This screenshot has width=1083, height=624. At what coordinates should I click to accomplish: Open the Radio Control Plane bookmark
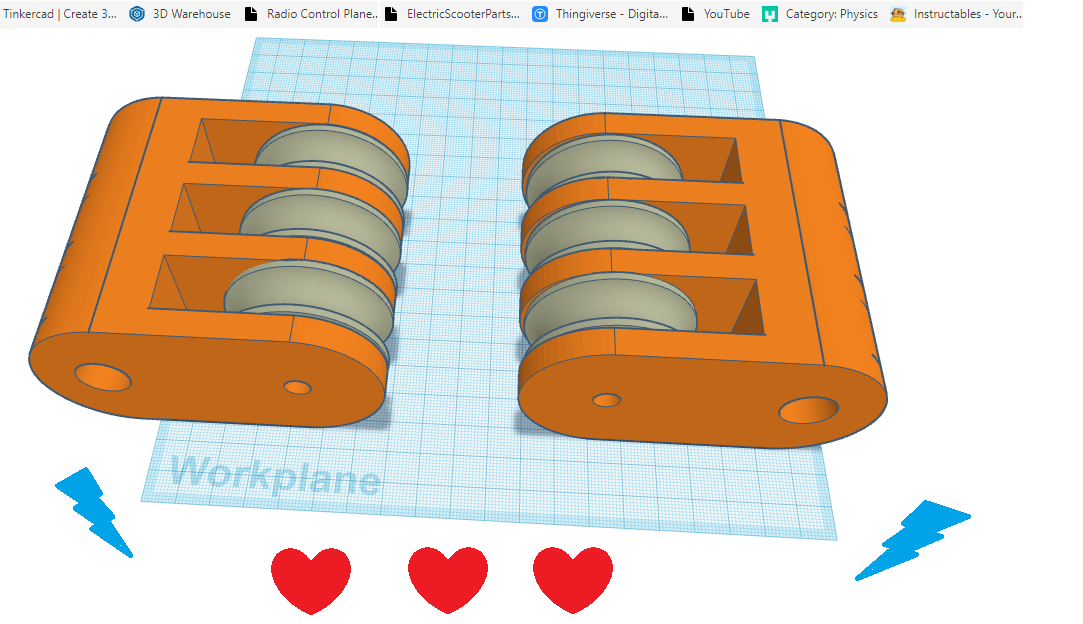pos(312,14)
